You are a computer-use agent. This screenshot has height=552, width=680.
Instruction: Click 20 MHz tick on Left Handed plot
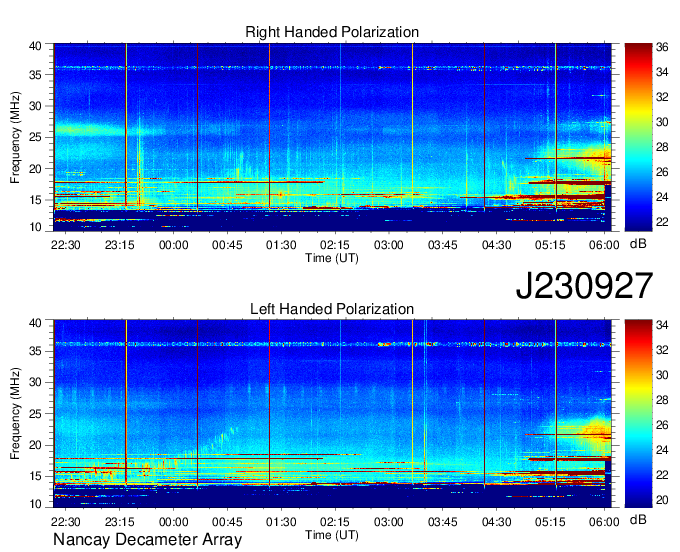[36, 445]
